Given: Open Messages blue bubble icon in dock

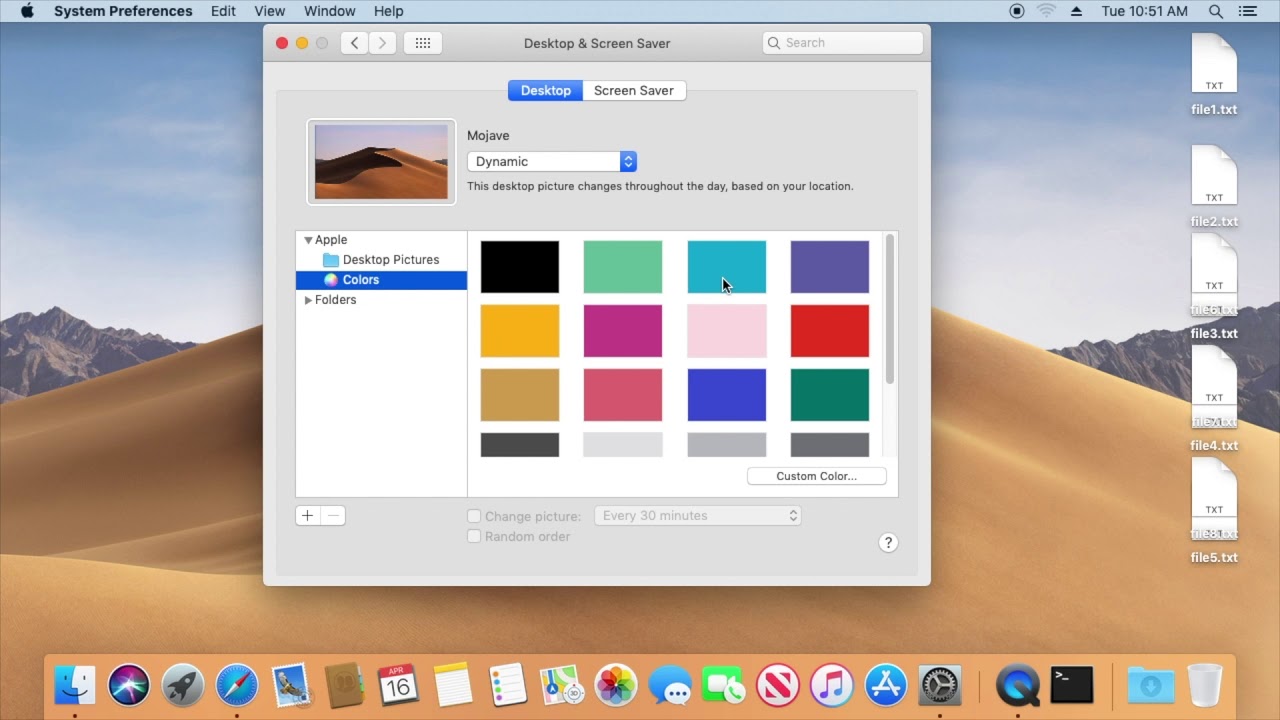Looking at the screenshot, I should coord(669,685).
